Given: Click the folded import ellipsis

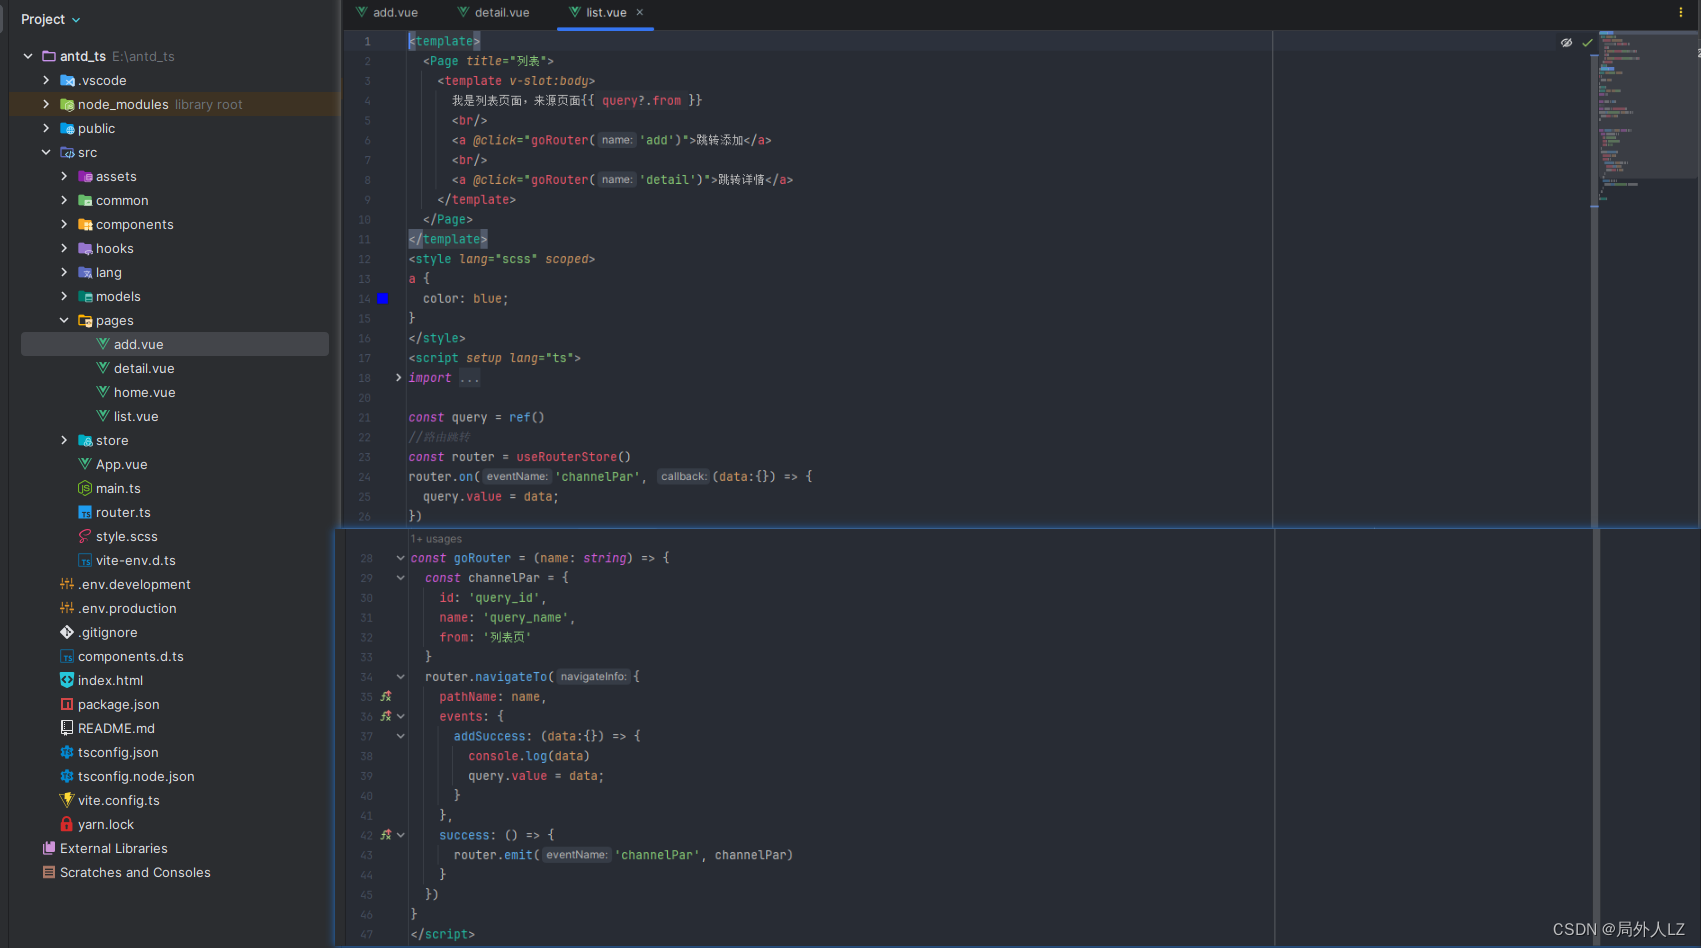Looking at the screenshot, I should click(469, 378).
